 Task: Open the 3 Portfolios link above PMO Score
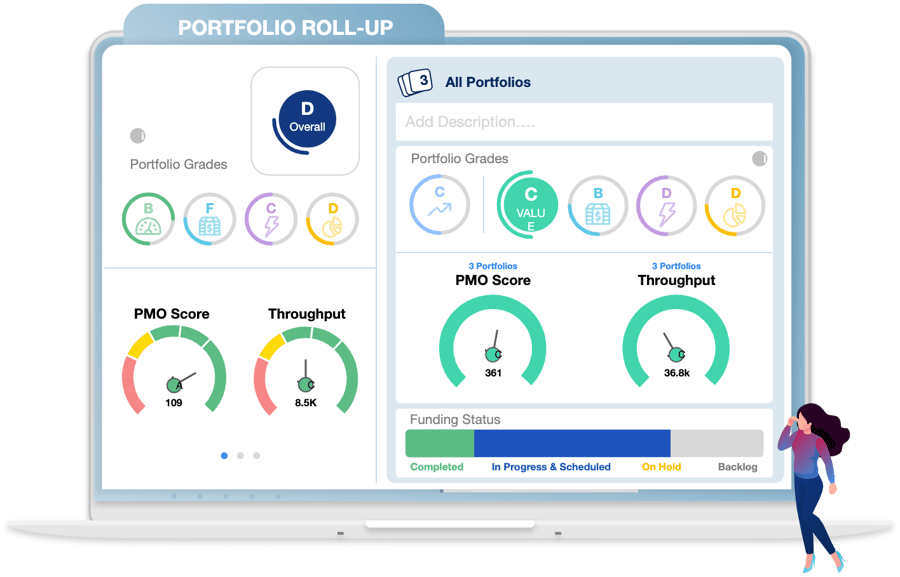492,266
